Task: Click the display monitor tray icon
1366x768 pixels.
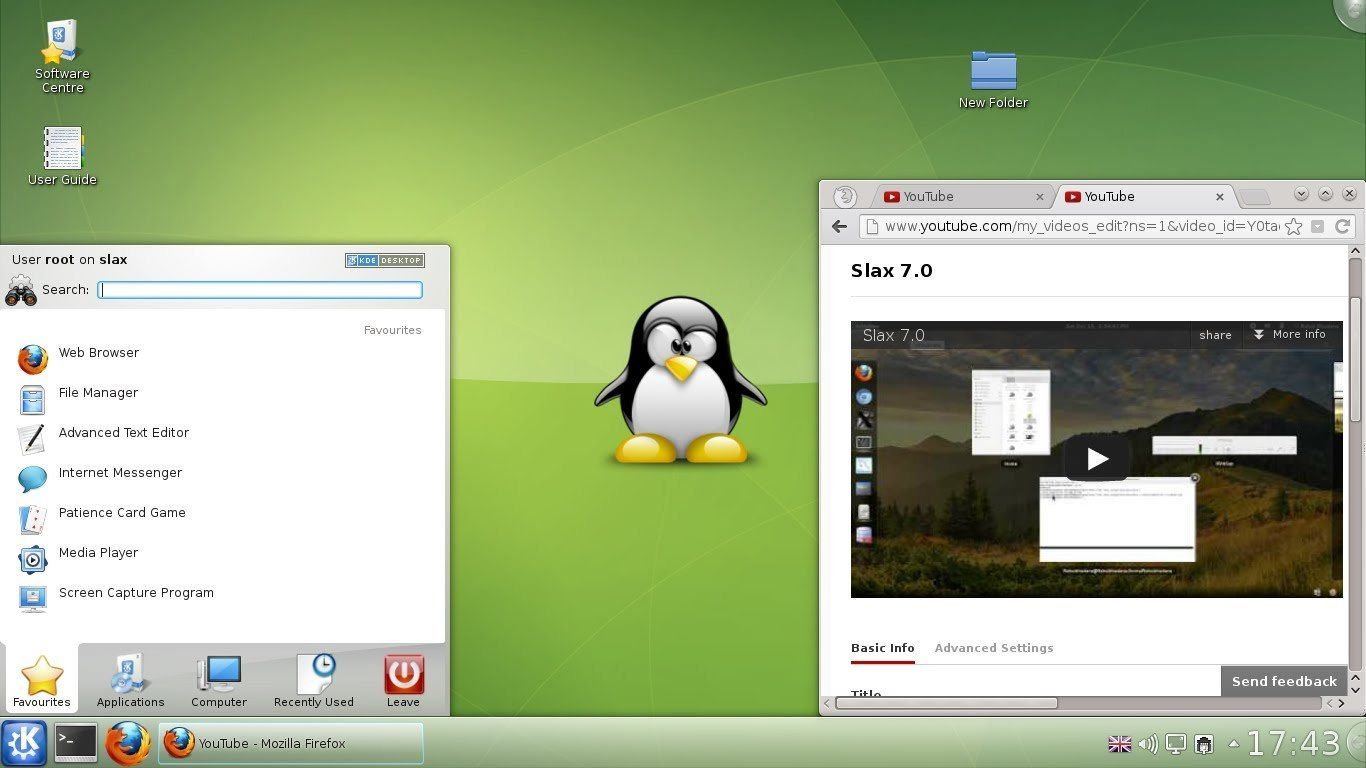Action: 1176,744
